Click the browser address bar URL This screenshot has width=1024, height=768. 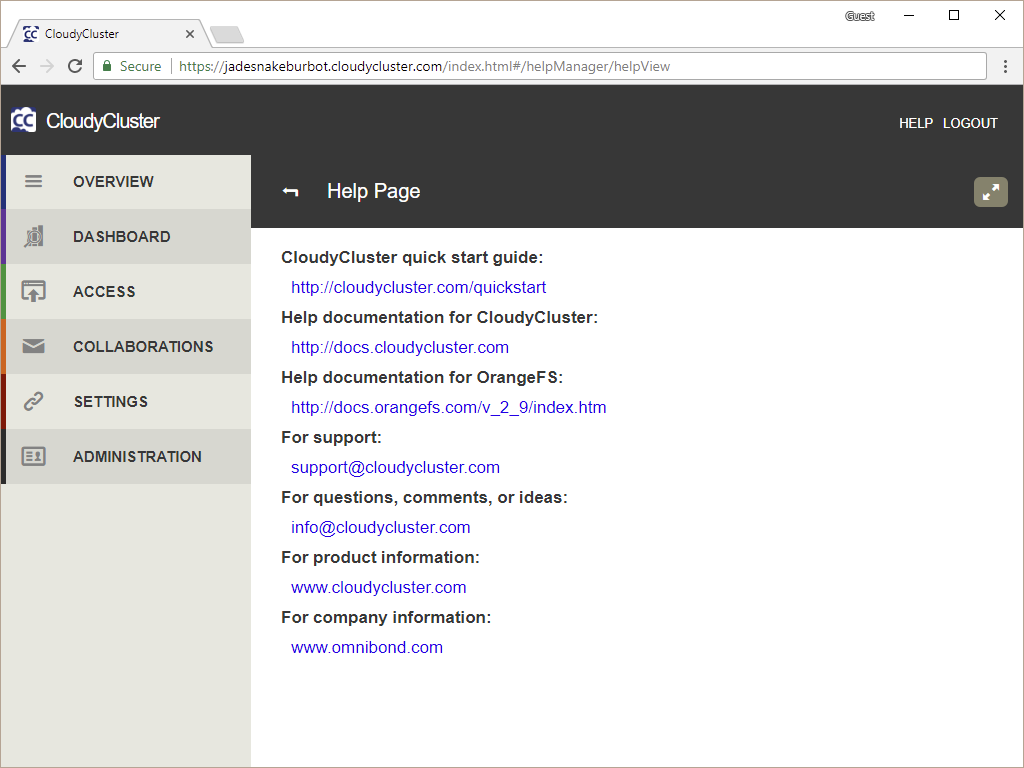tap(424, 66)
